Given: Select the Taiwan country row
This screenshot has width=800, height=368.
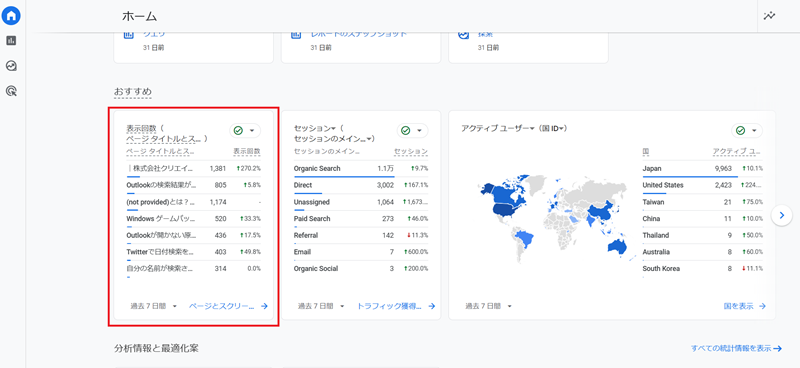Looking at the screenshot, I should [703, 203].
